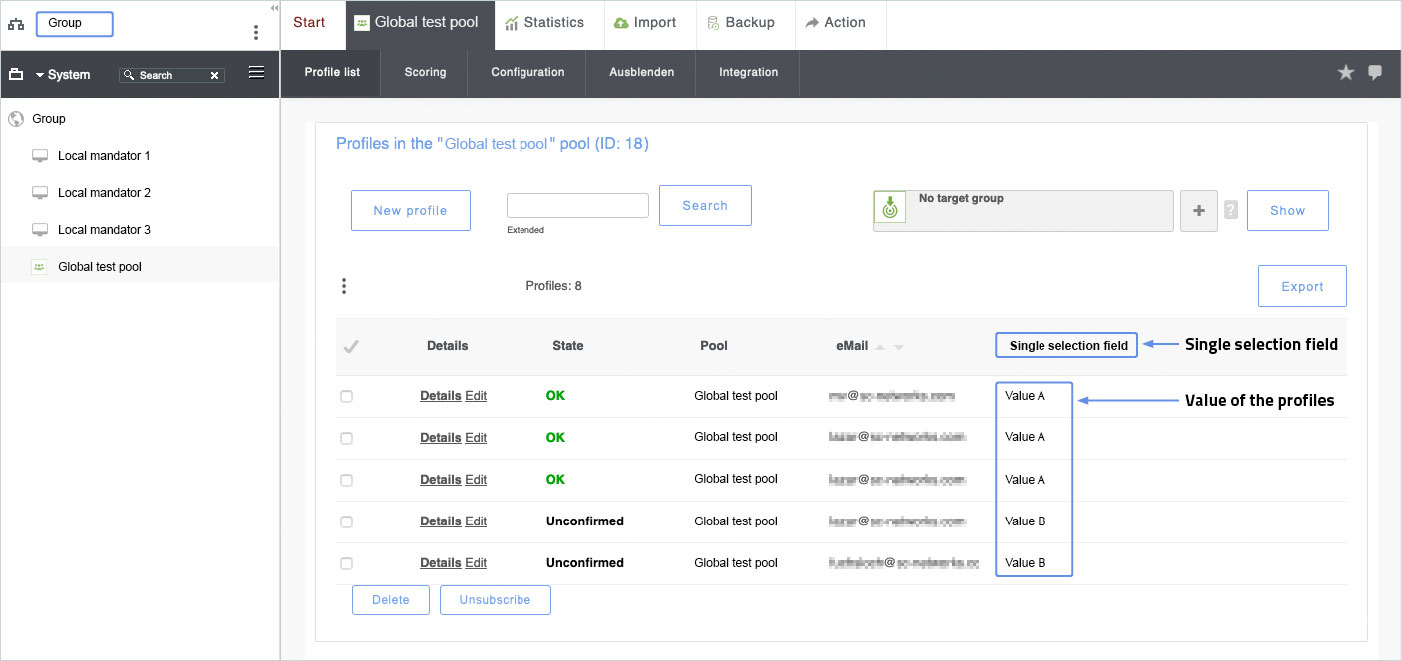Open the Scoring subtab
The height and width of the screenshot is (661, 1402).
pyautogui.click(x=425, y=72)
